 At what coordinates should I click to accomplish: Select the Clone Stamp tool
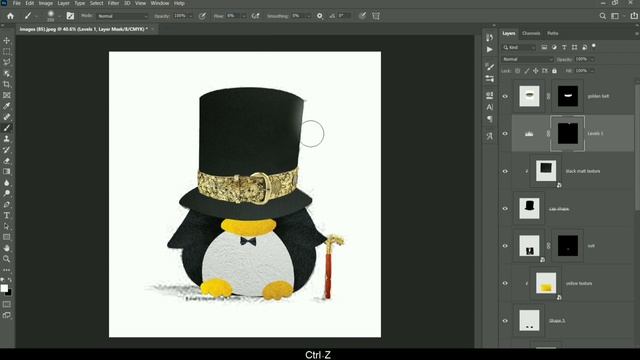coord(7,139)
